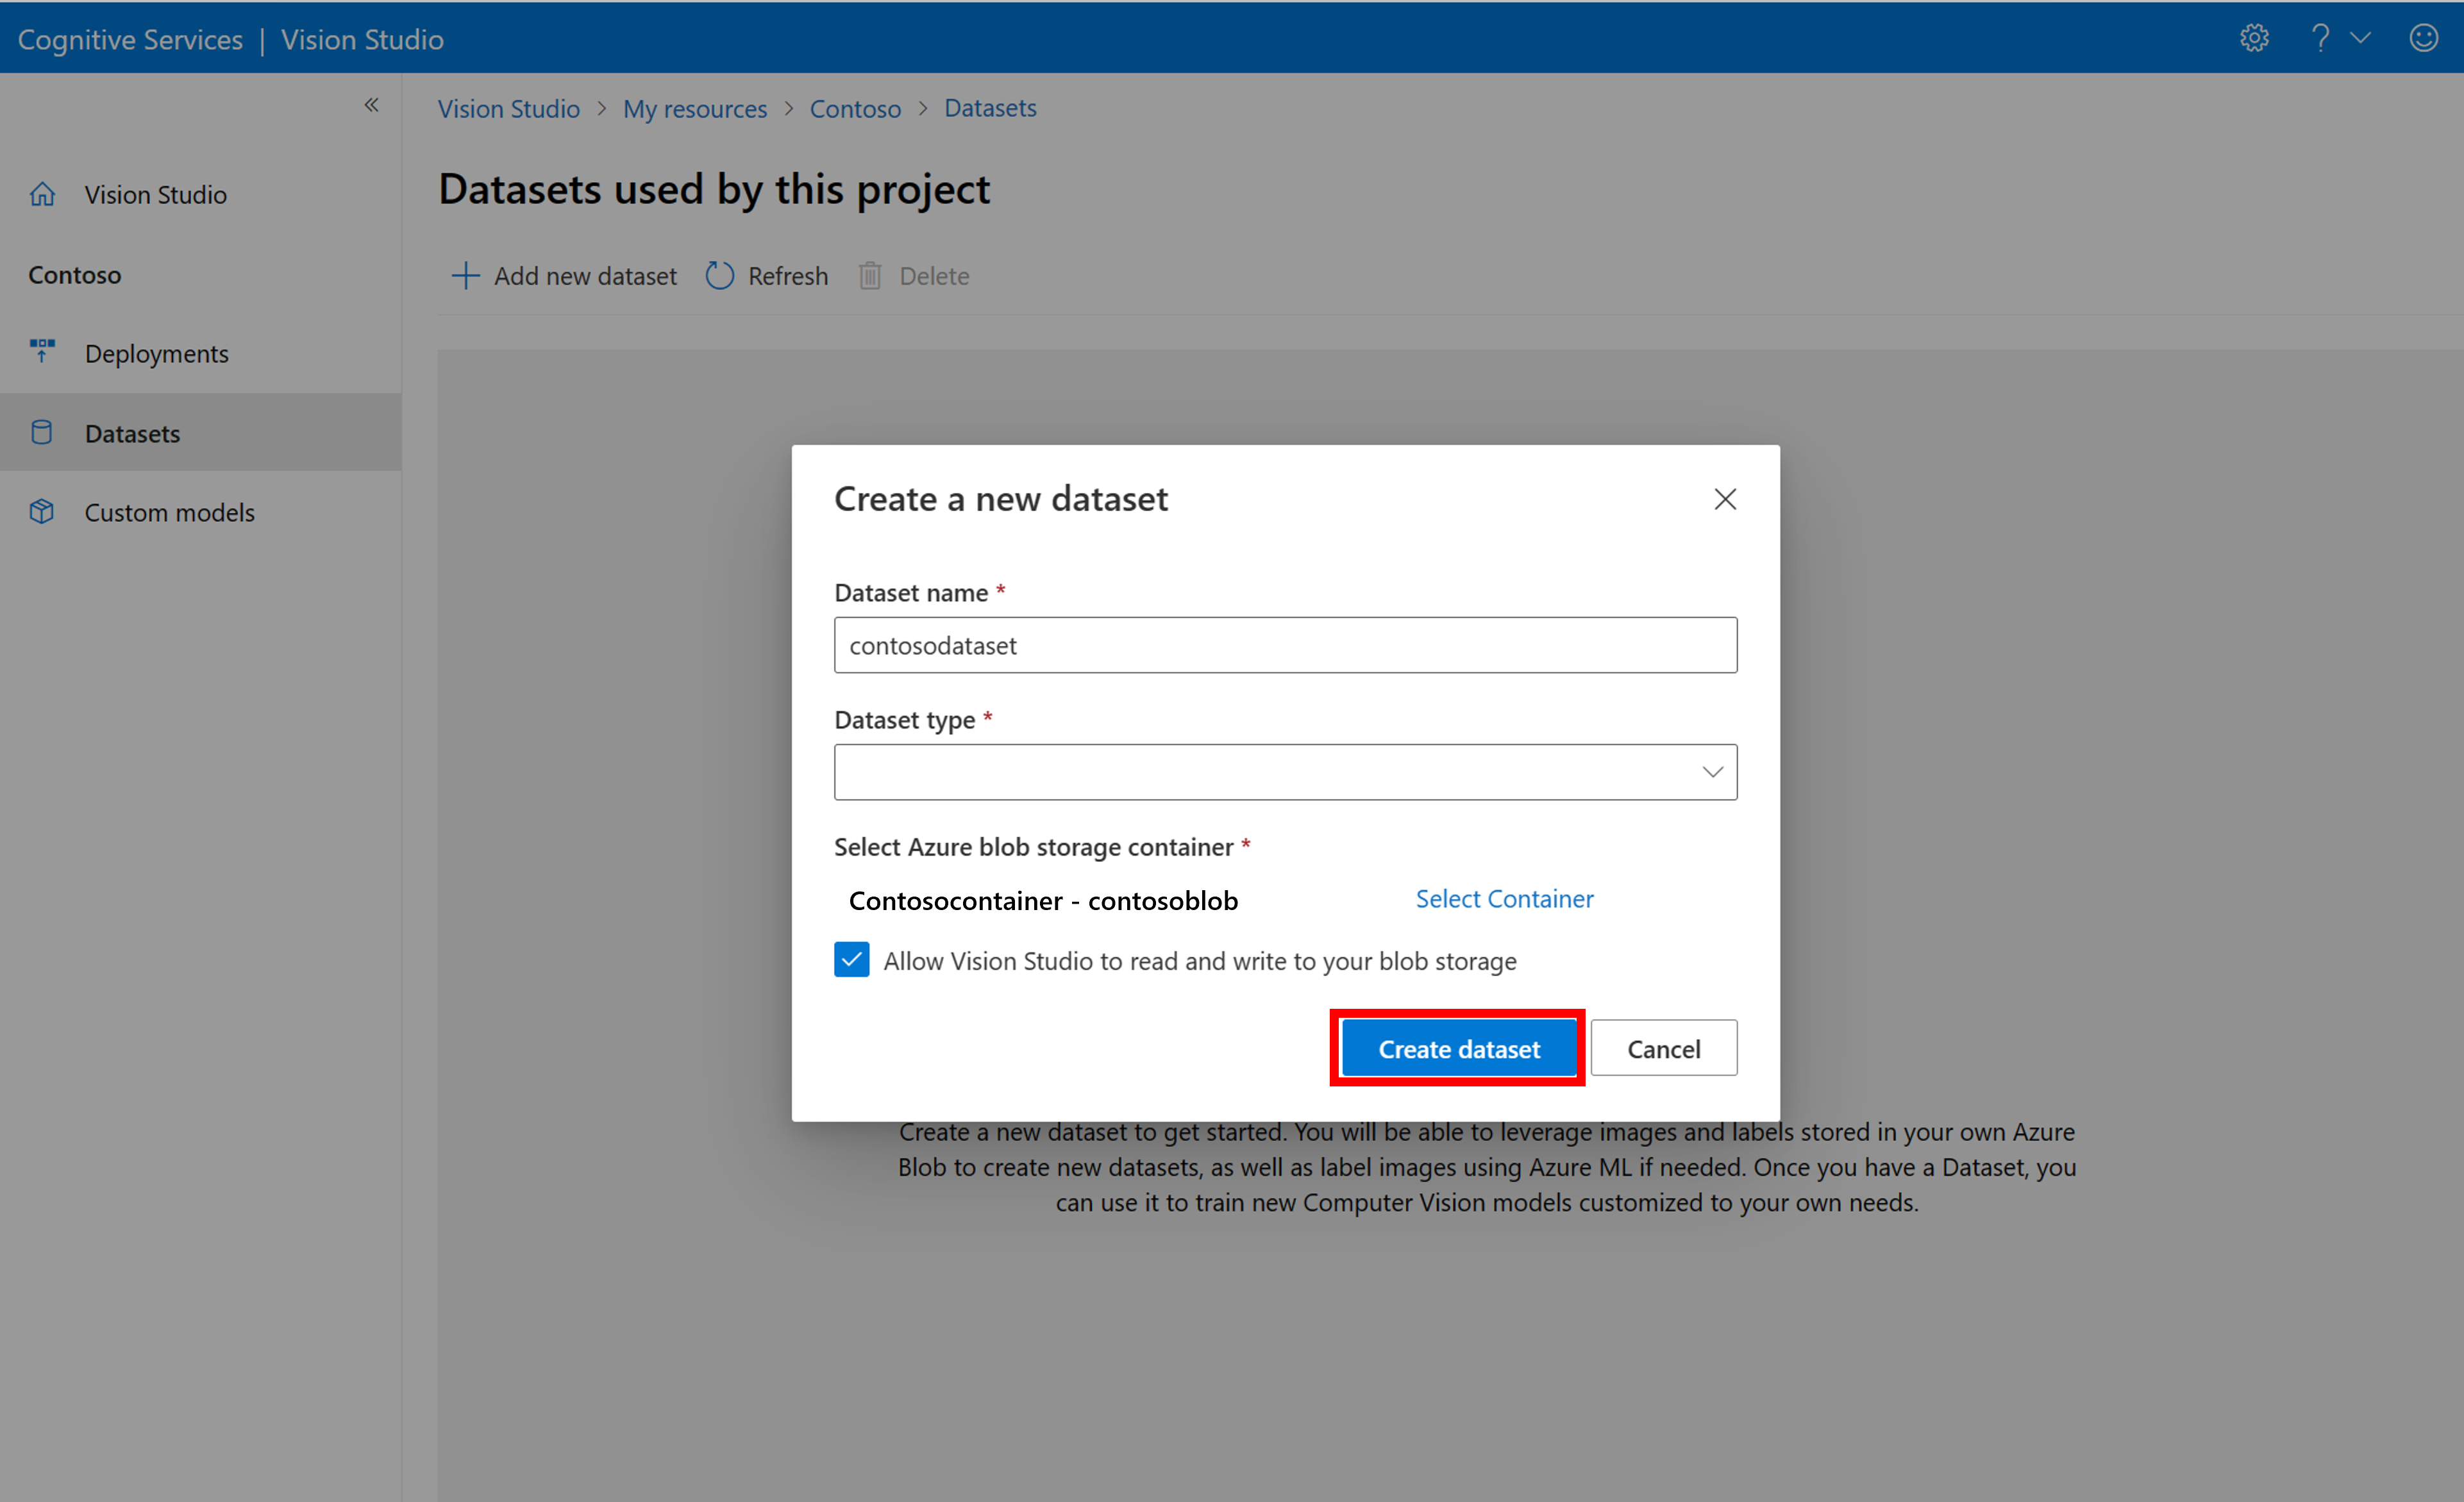Click the Cancel button
Screen dimensions: 2464x1502
coord(1661,1048)
